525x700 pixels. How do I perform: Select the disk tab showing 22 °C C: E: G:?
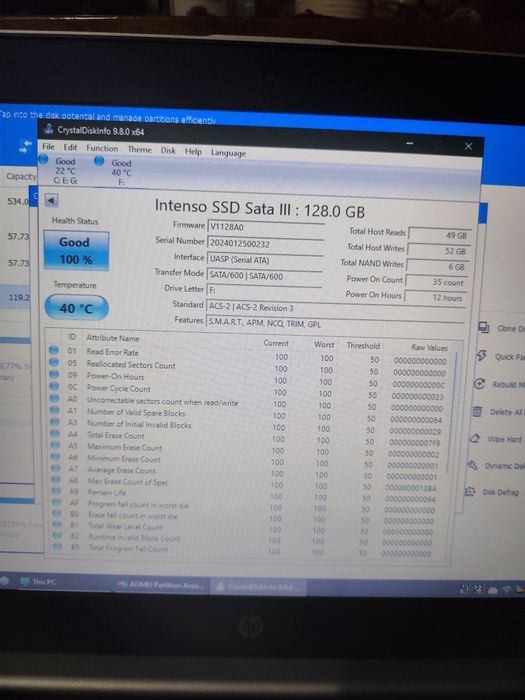pos(60,170)
